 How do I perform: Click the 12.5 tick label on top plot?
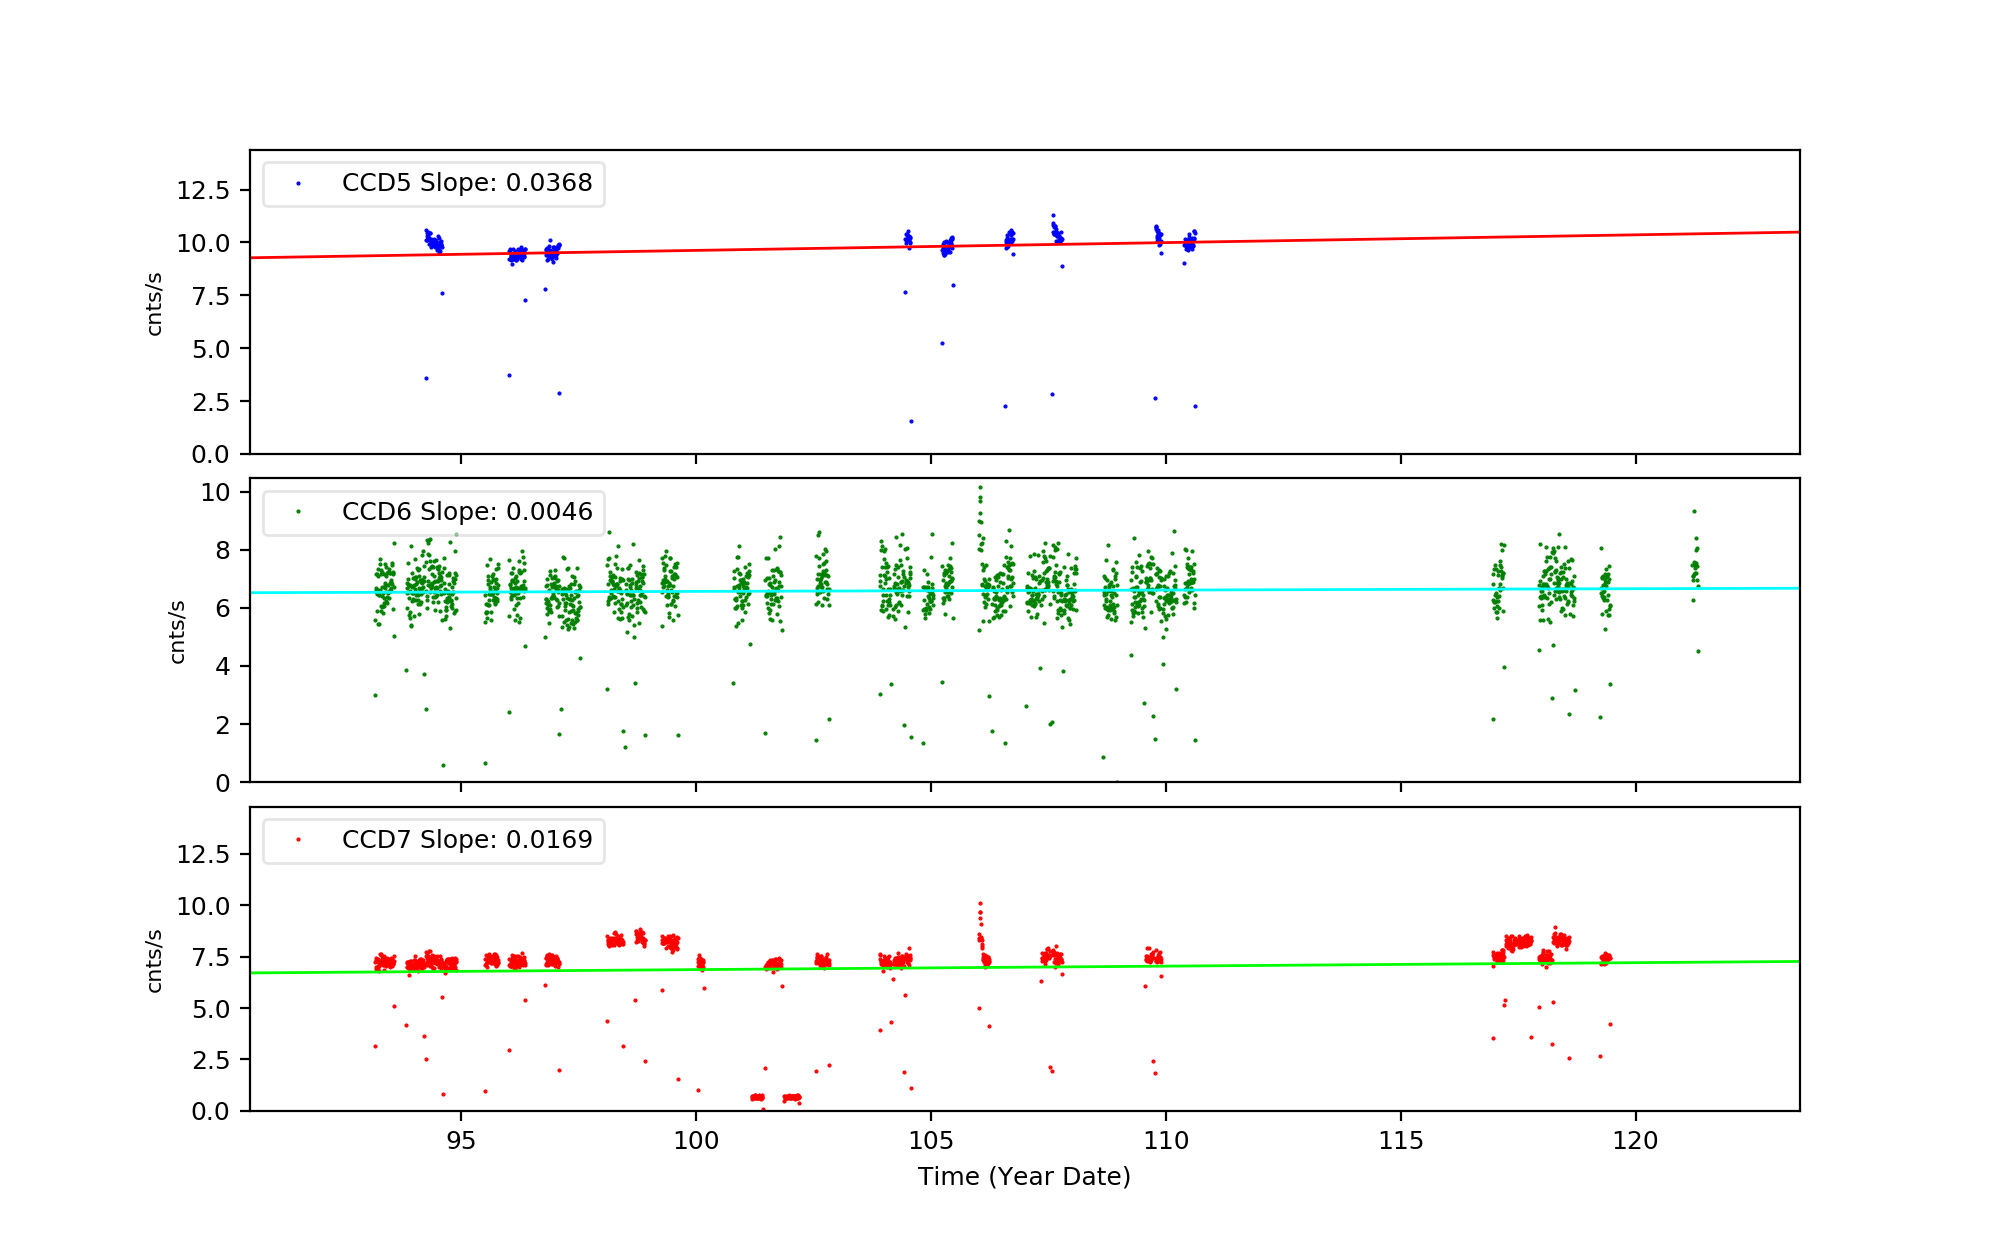tap(203, 190)
